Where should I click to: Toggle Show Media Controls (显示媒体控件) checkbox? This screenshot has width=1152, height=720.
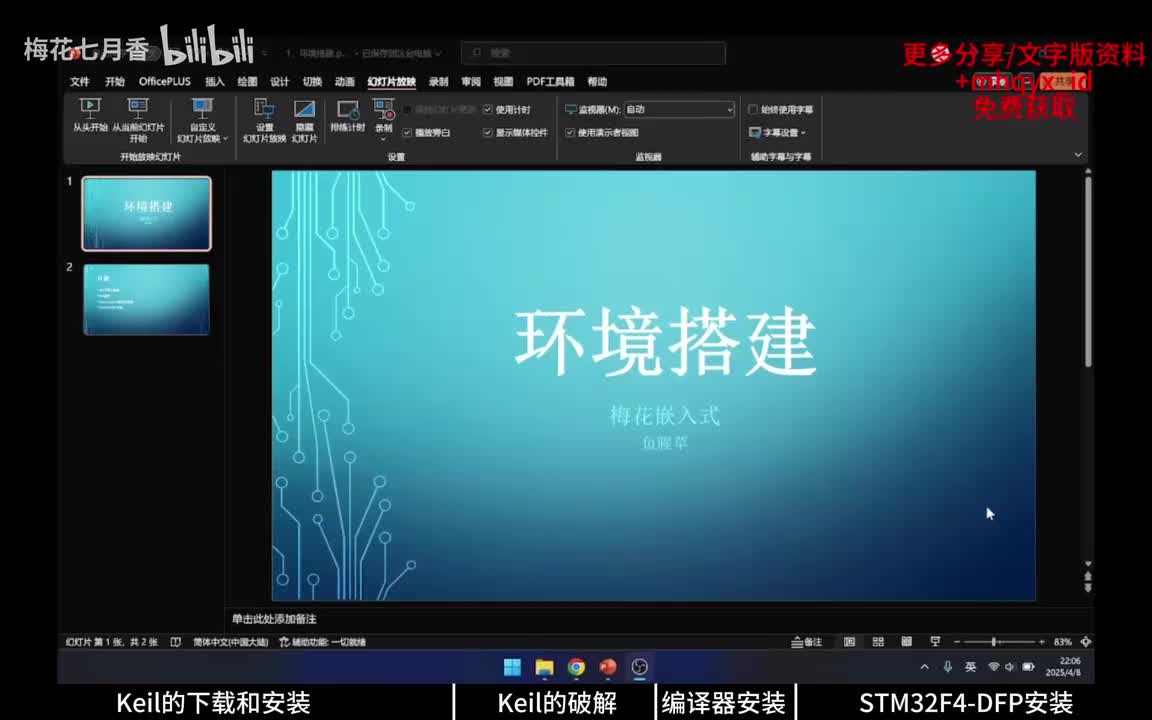click(488, 132)
